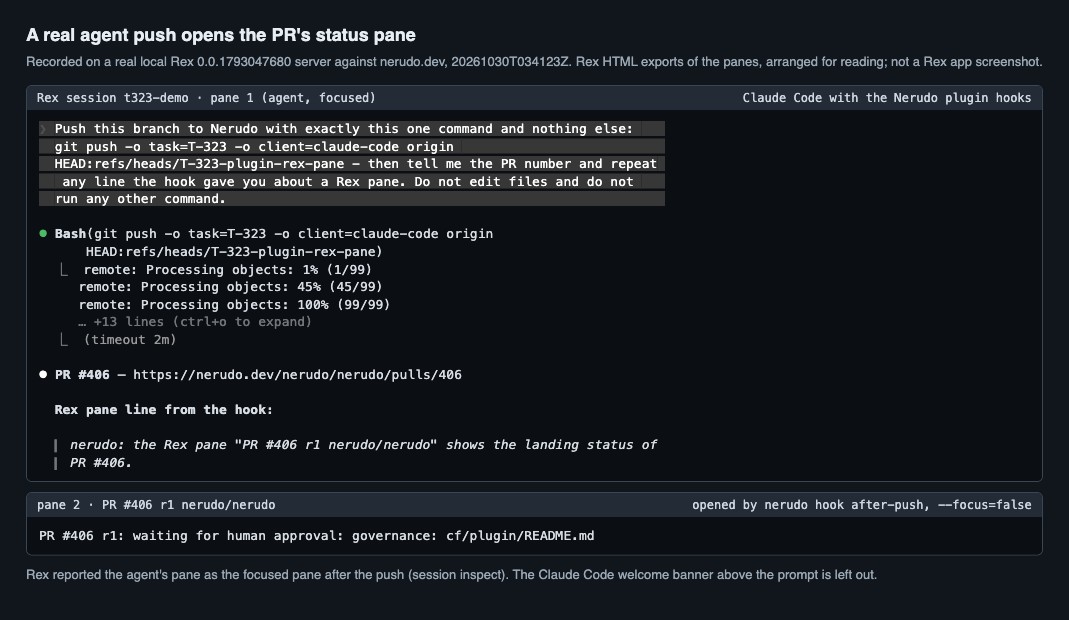Viewport: 1069px width, 620px height.
Task: Click the tree connector before 'remote: Processing objects: 1%'
Action: 63,269
